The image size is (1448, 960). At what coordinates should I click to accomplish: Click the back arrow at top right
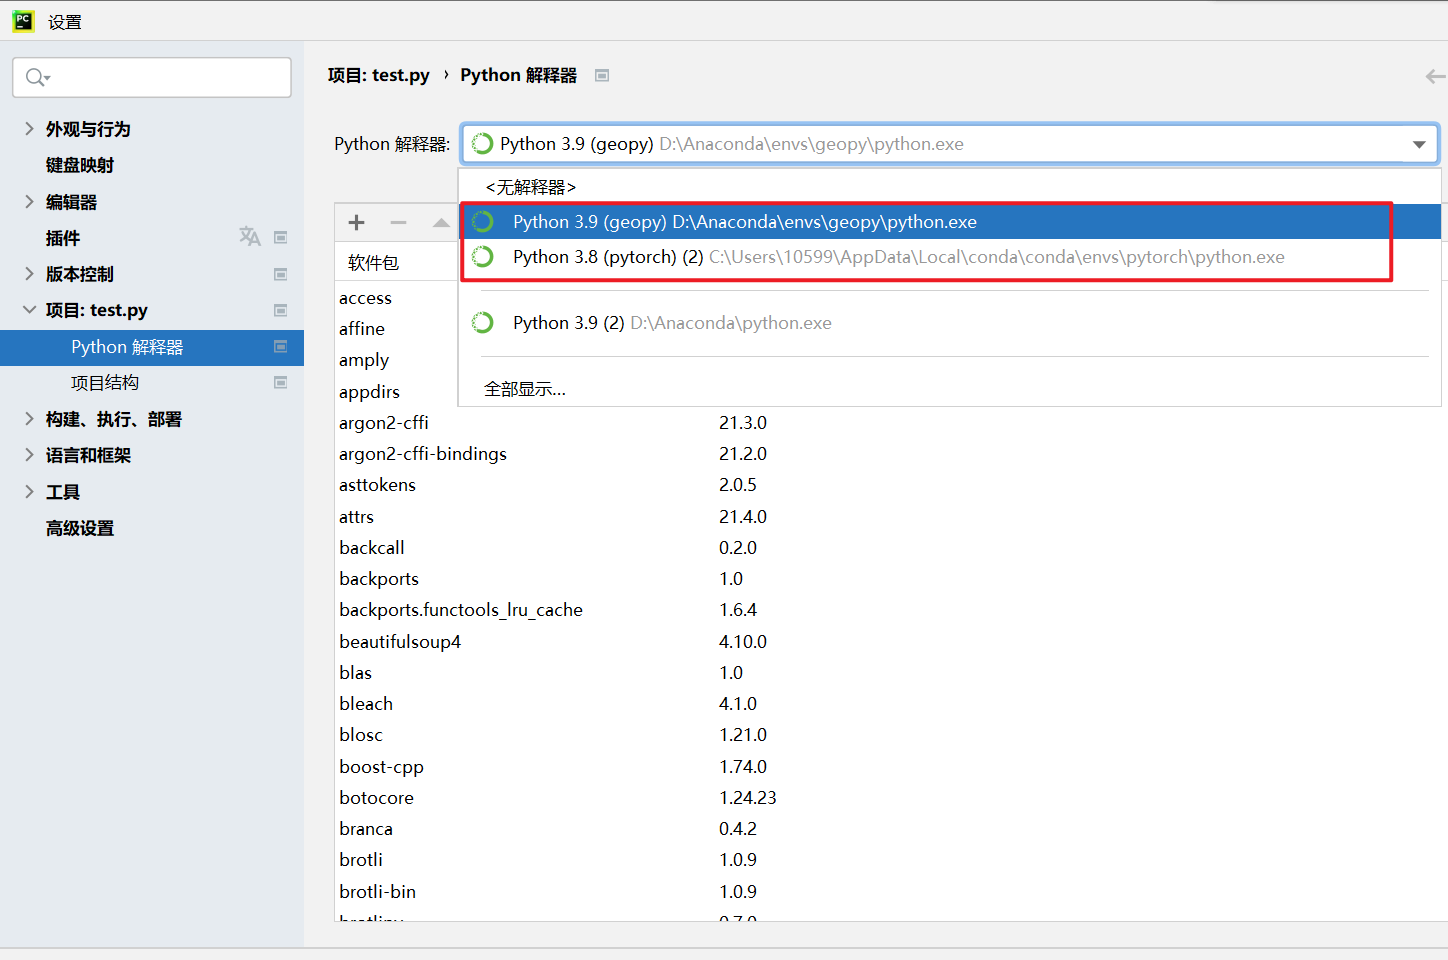[1435, 76]
